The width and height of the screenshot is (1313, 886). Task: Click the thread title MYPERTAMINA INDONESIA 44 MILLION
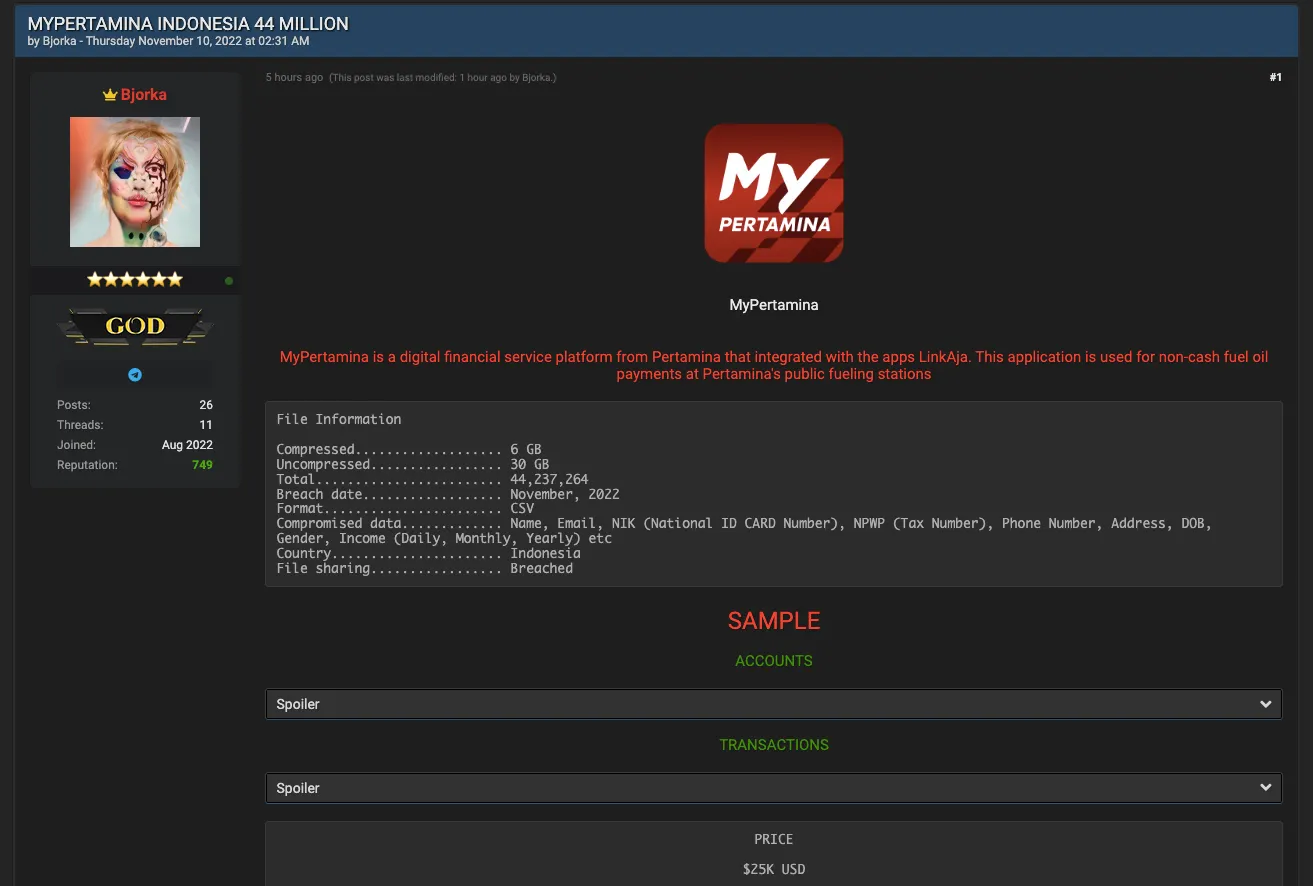tap(188, 23)
